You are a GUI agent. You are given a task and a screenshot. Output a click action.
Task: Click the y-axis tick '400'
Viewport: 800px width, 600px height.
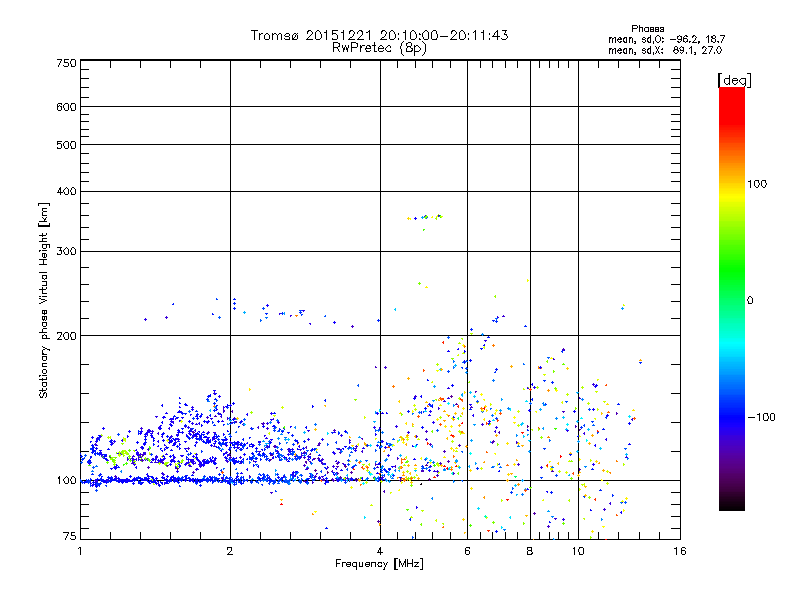click(x=67, y=191)
